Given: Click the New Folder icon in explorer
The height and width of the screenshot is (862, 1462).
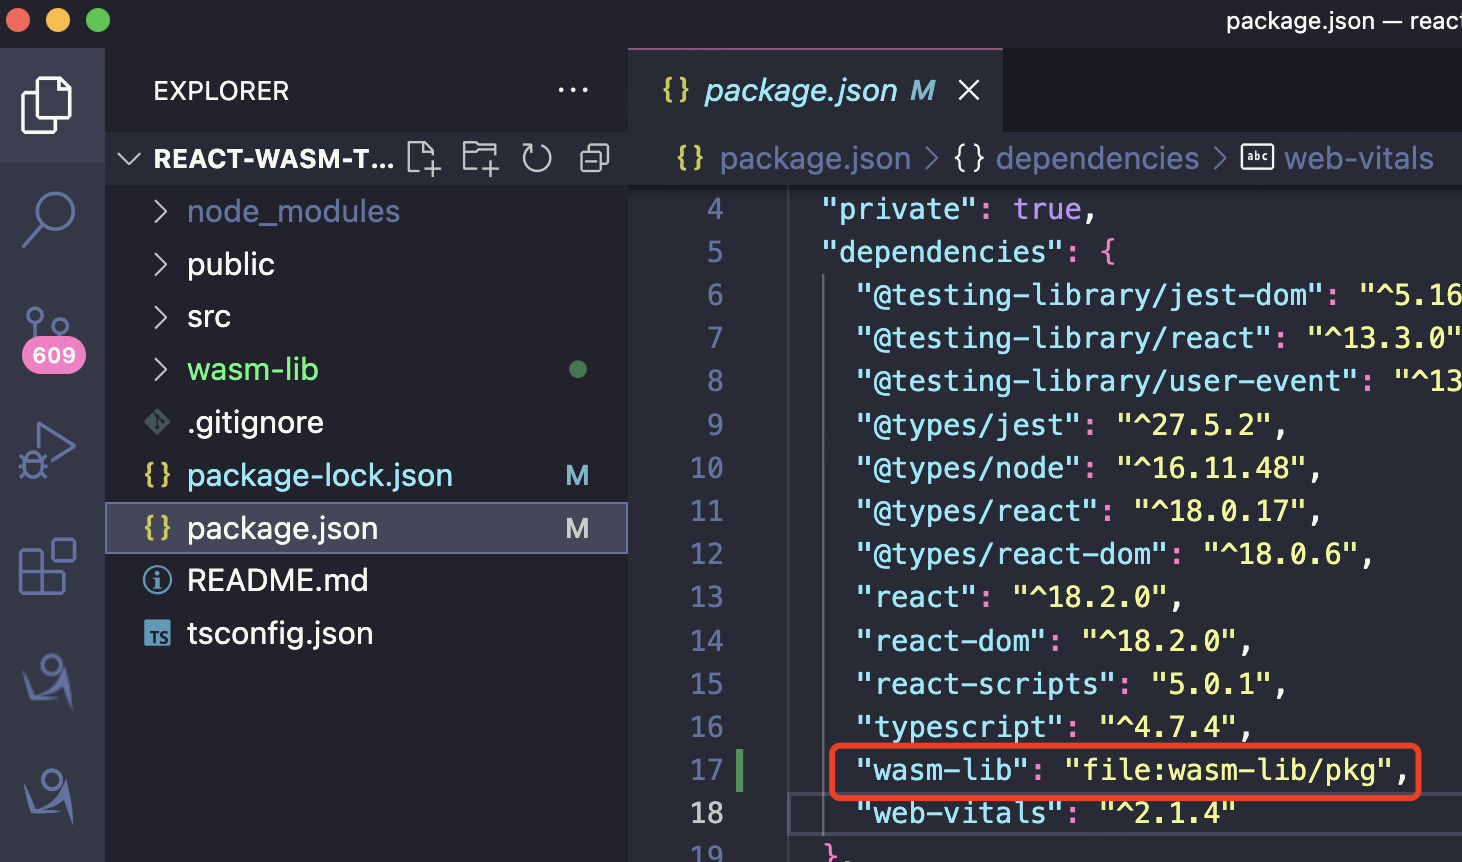Looking at the screenshot, I should 480,158.
